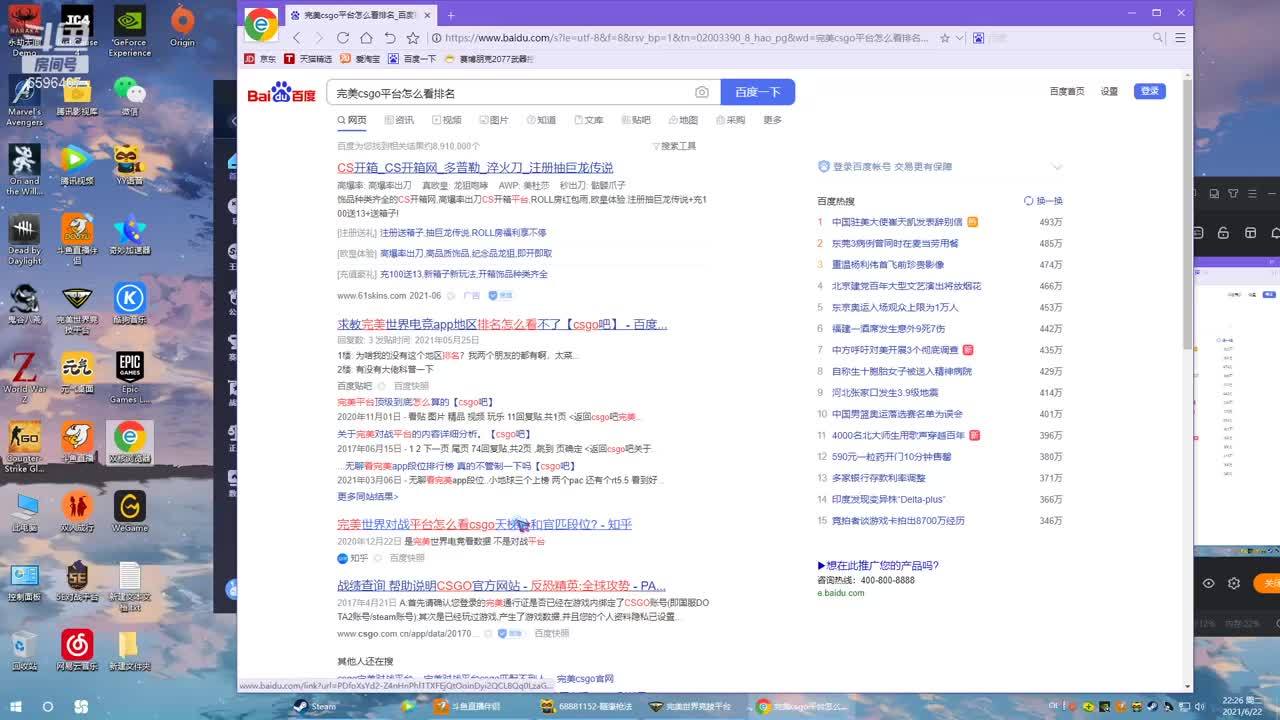Select the WeGame desktop icon
1280x720 pixels.
pos(130,511)
